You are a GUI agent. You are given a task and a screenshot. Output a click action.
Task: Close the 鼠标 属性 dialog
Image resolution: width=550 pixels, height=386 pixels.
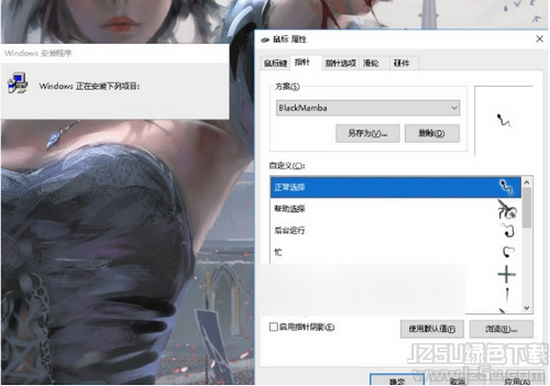click(540, 39)
